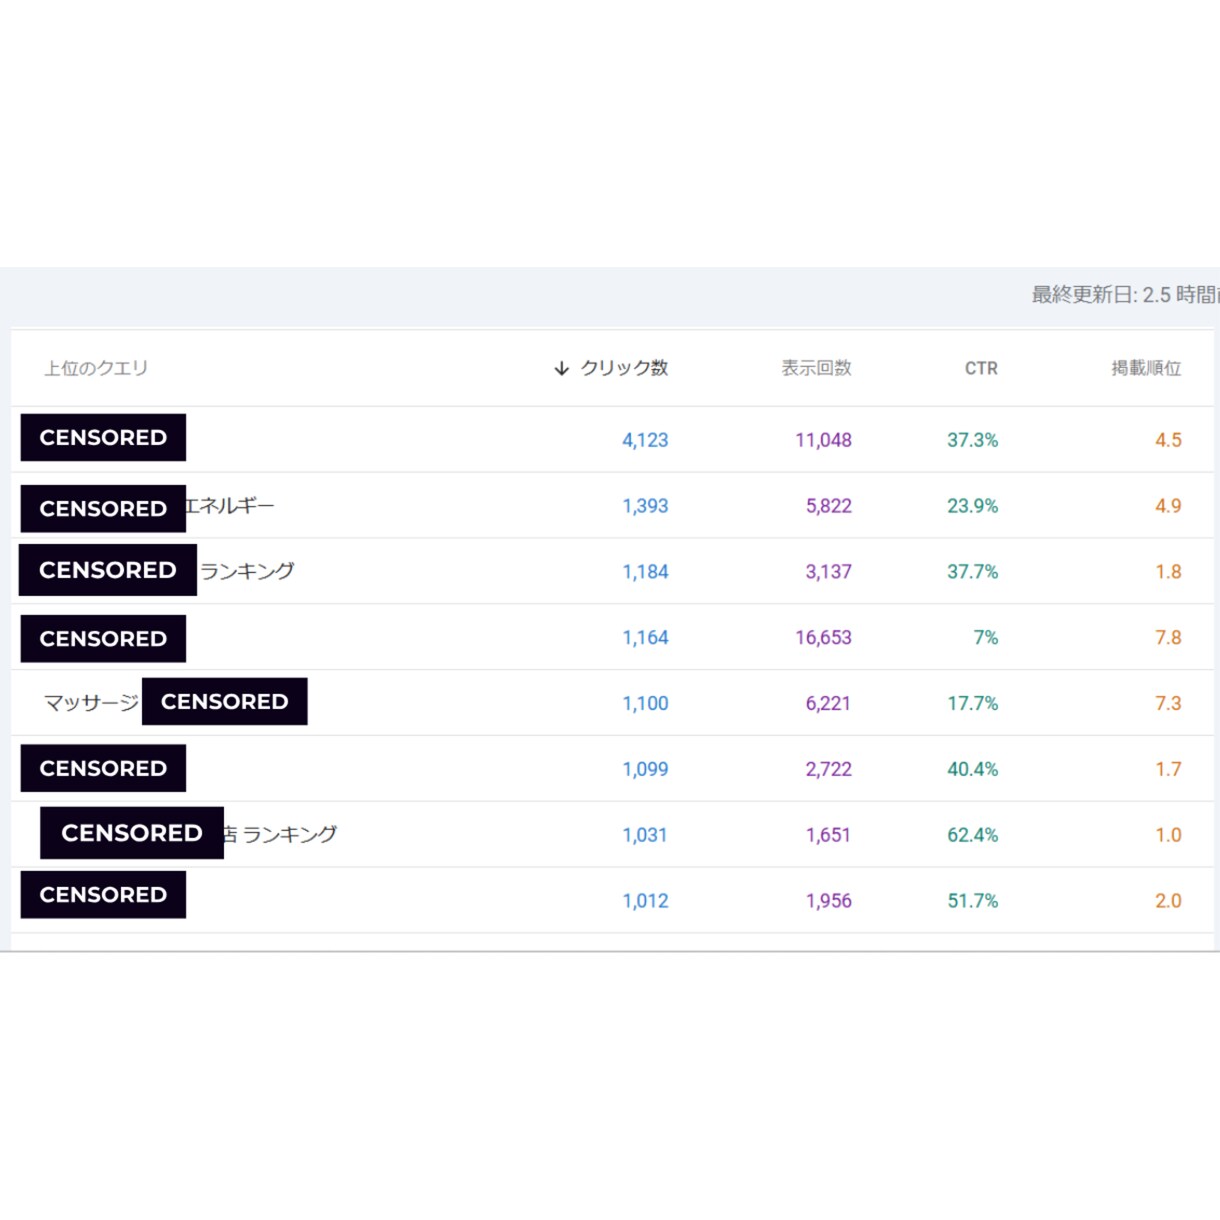Click the clicks value 1,184

click(x=645, y=572)
